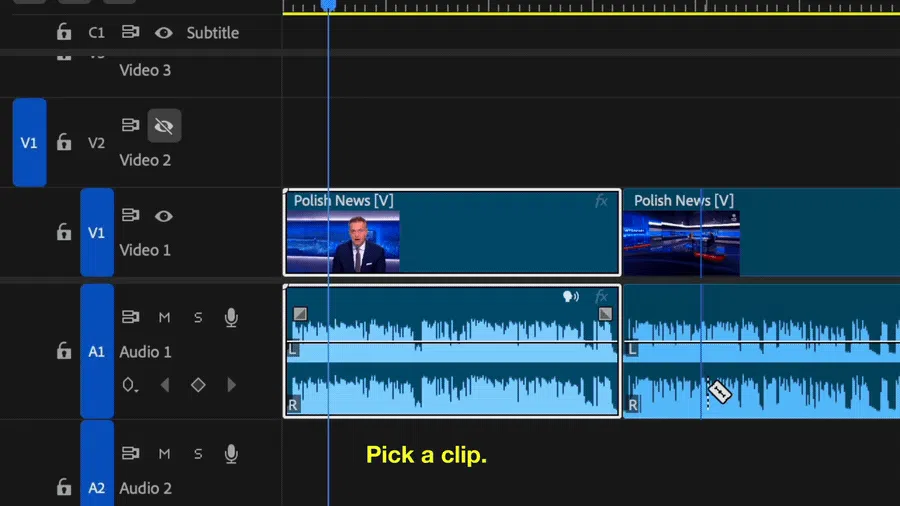
Task: Open Audio 1 show keyframes menu
Action: click(x=130, y=385)
